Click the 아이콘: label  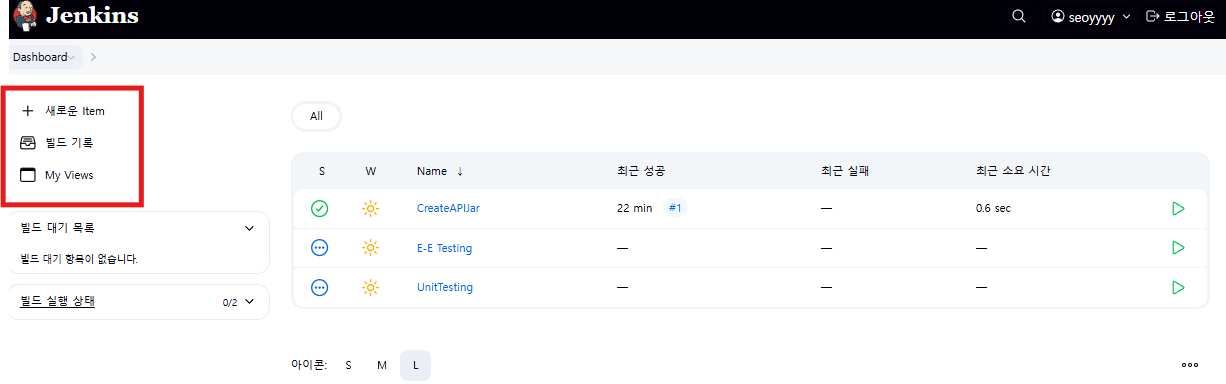point(309,365)
